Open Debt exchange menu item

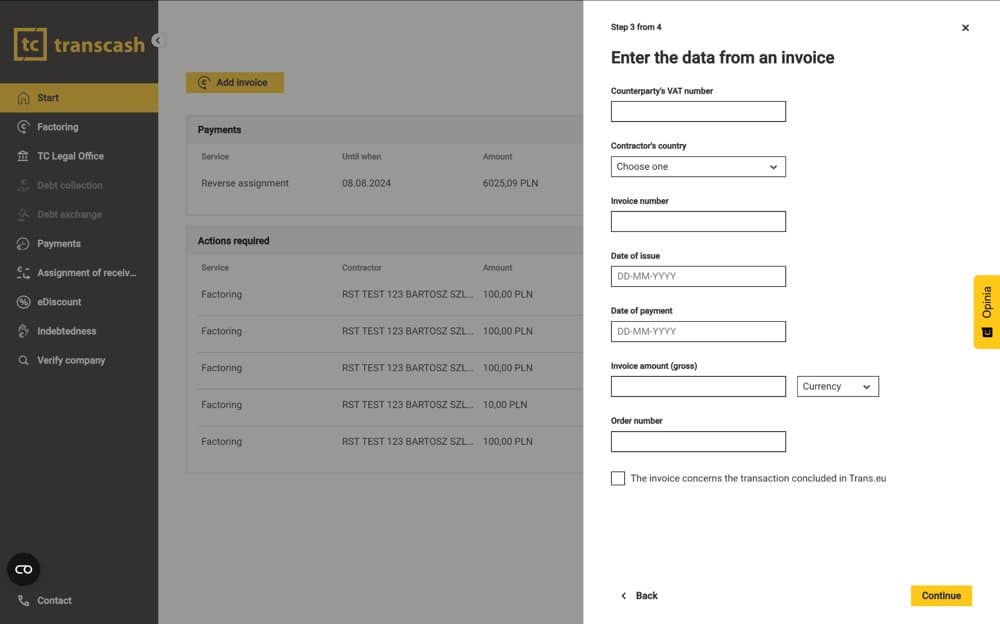click(x=79, y=214)
